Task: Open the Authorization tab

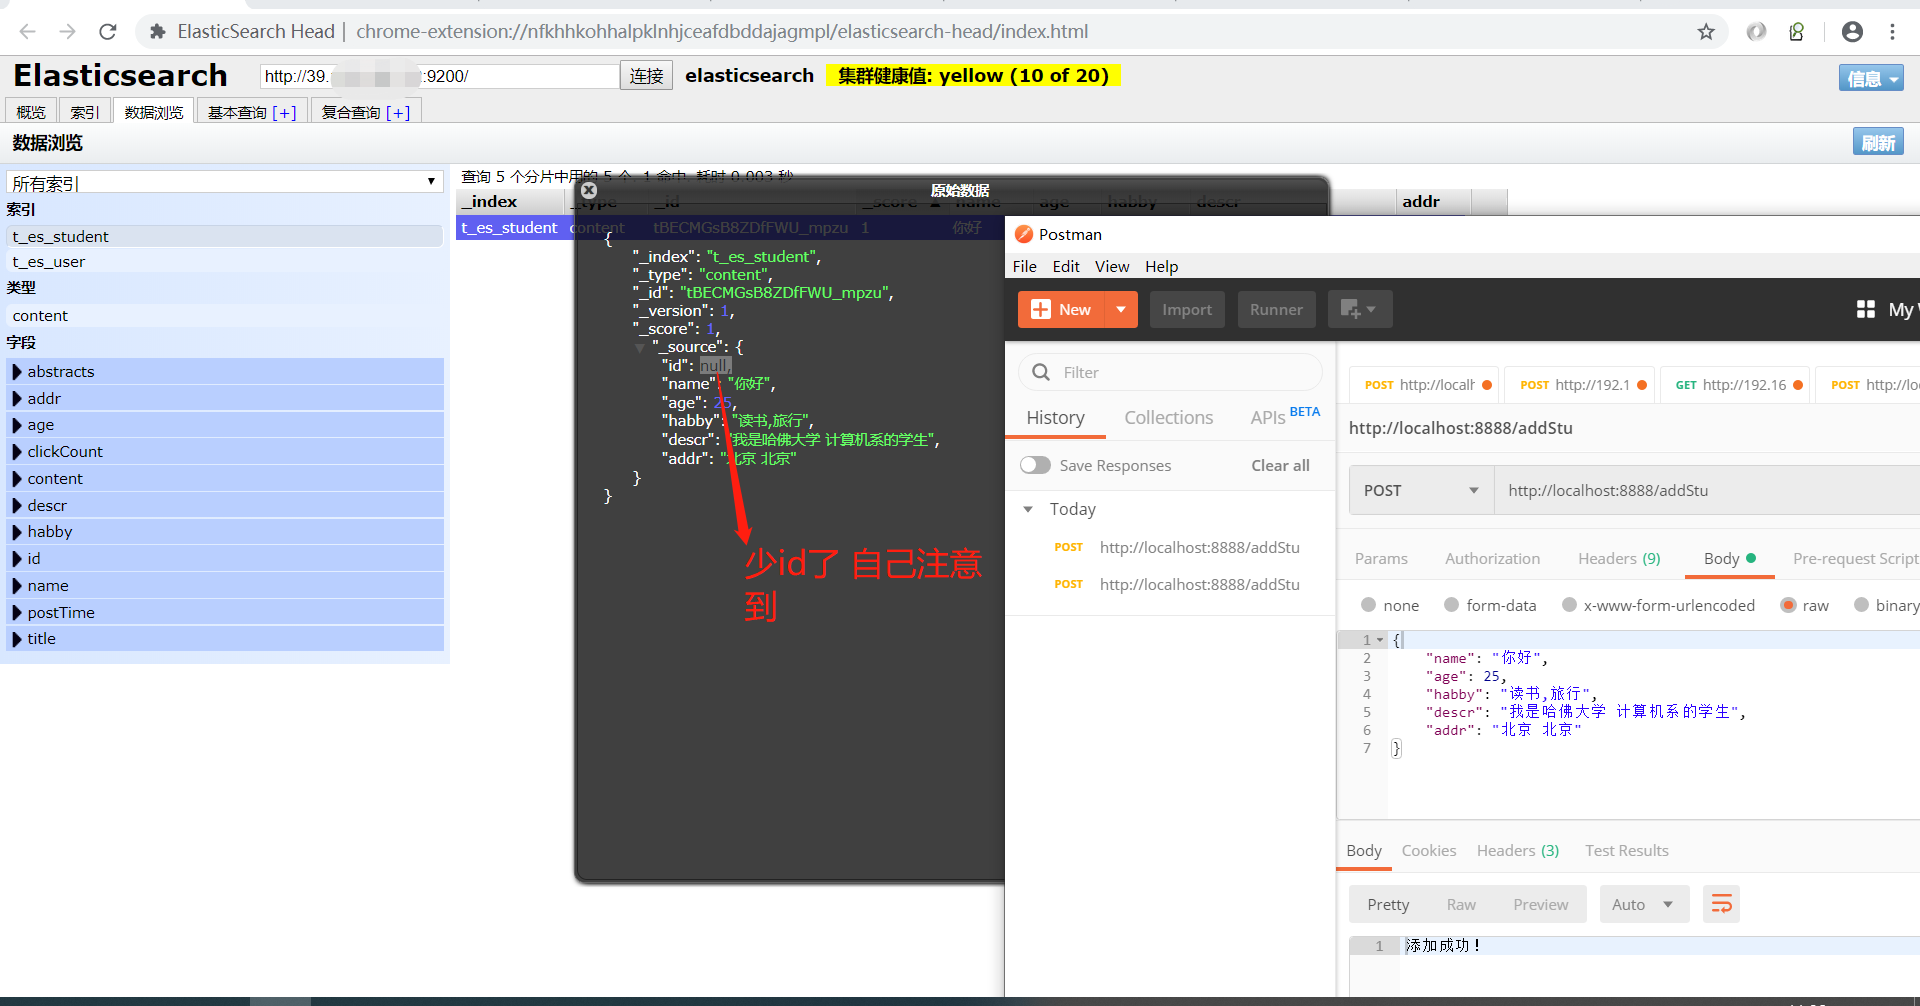Action: (x=1492, y=558)
